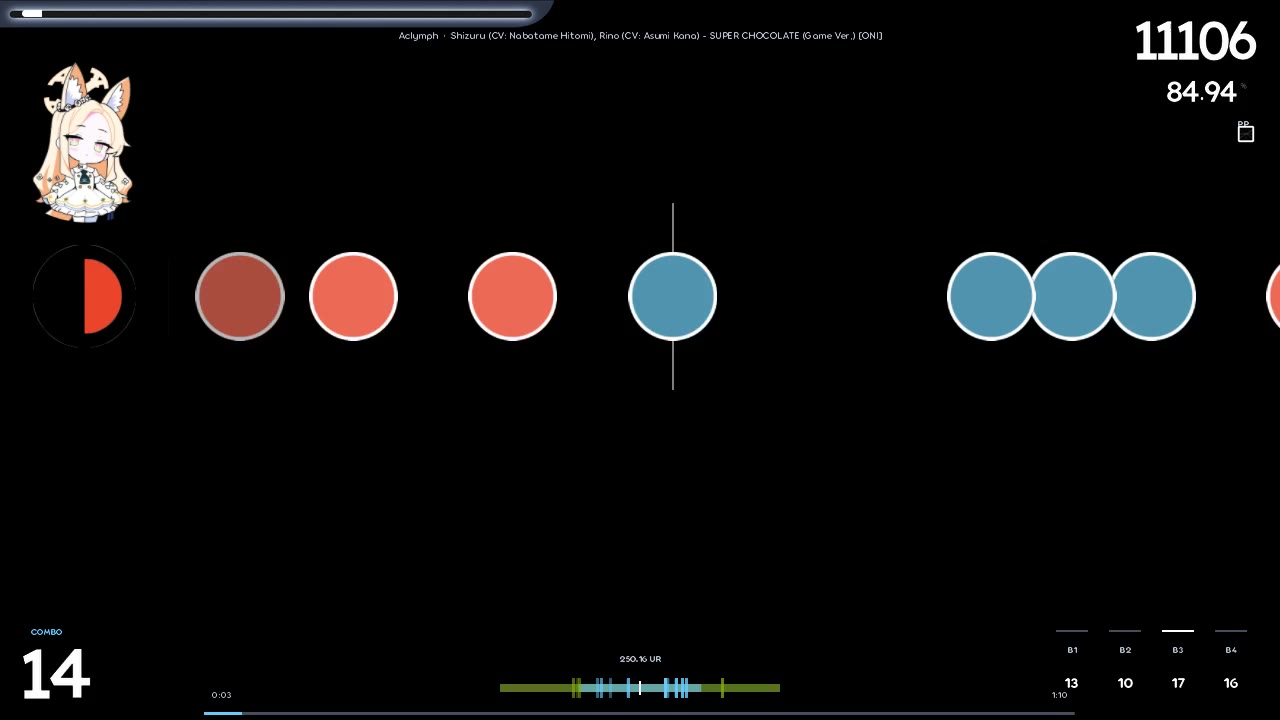Click the health bar at the top
The width and height of the screenshot is (1280, 720).
click(x=270, y=14)
